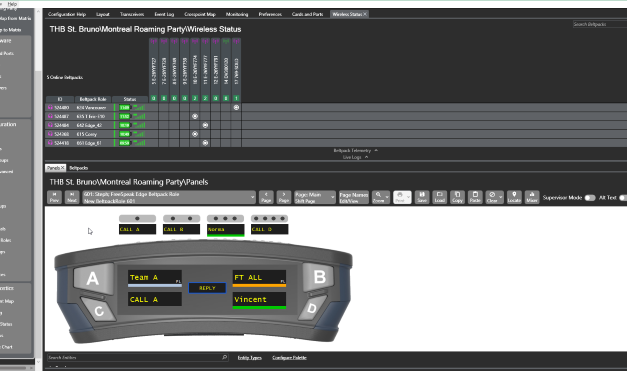Screen dimensions: 627x371
Task: Click the Paste icon in panels toolbar
Action: [x=475, y=197]
